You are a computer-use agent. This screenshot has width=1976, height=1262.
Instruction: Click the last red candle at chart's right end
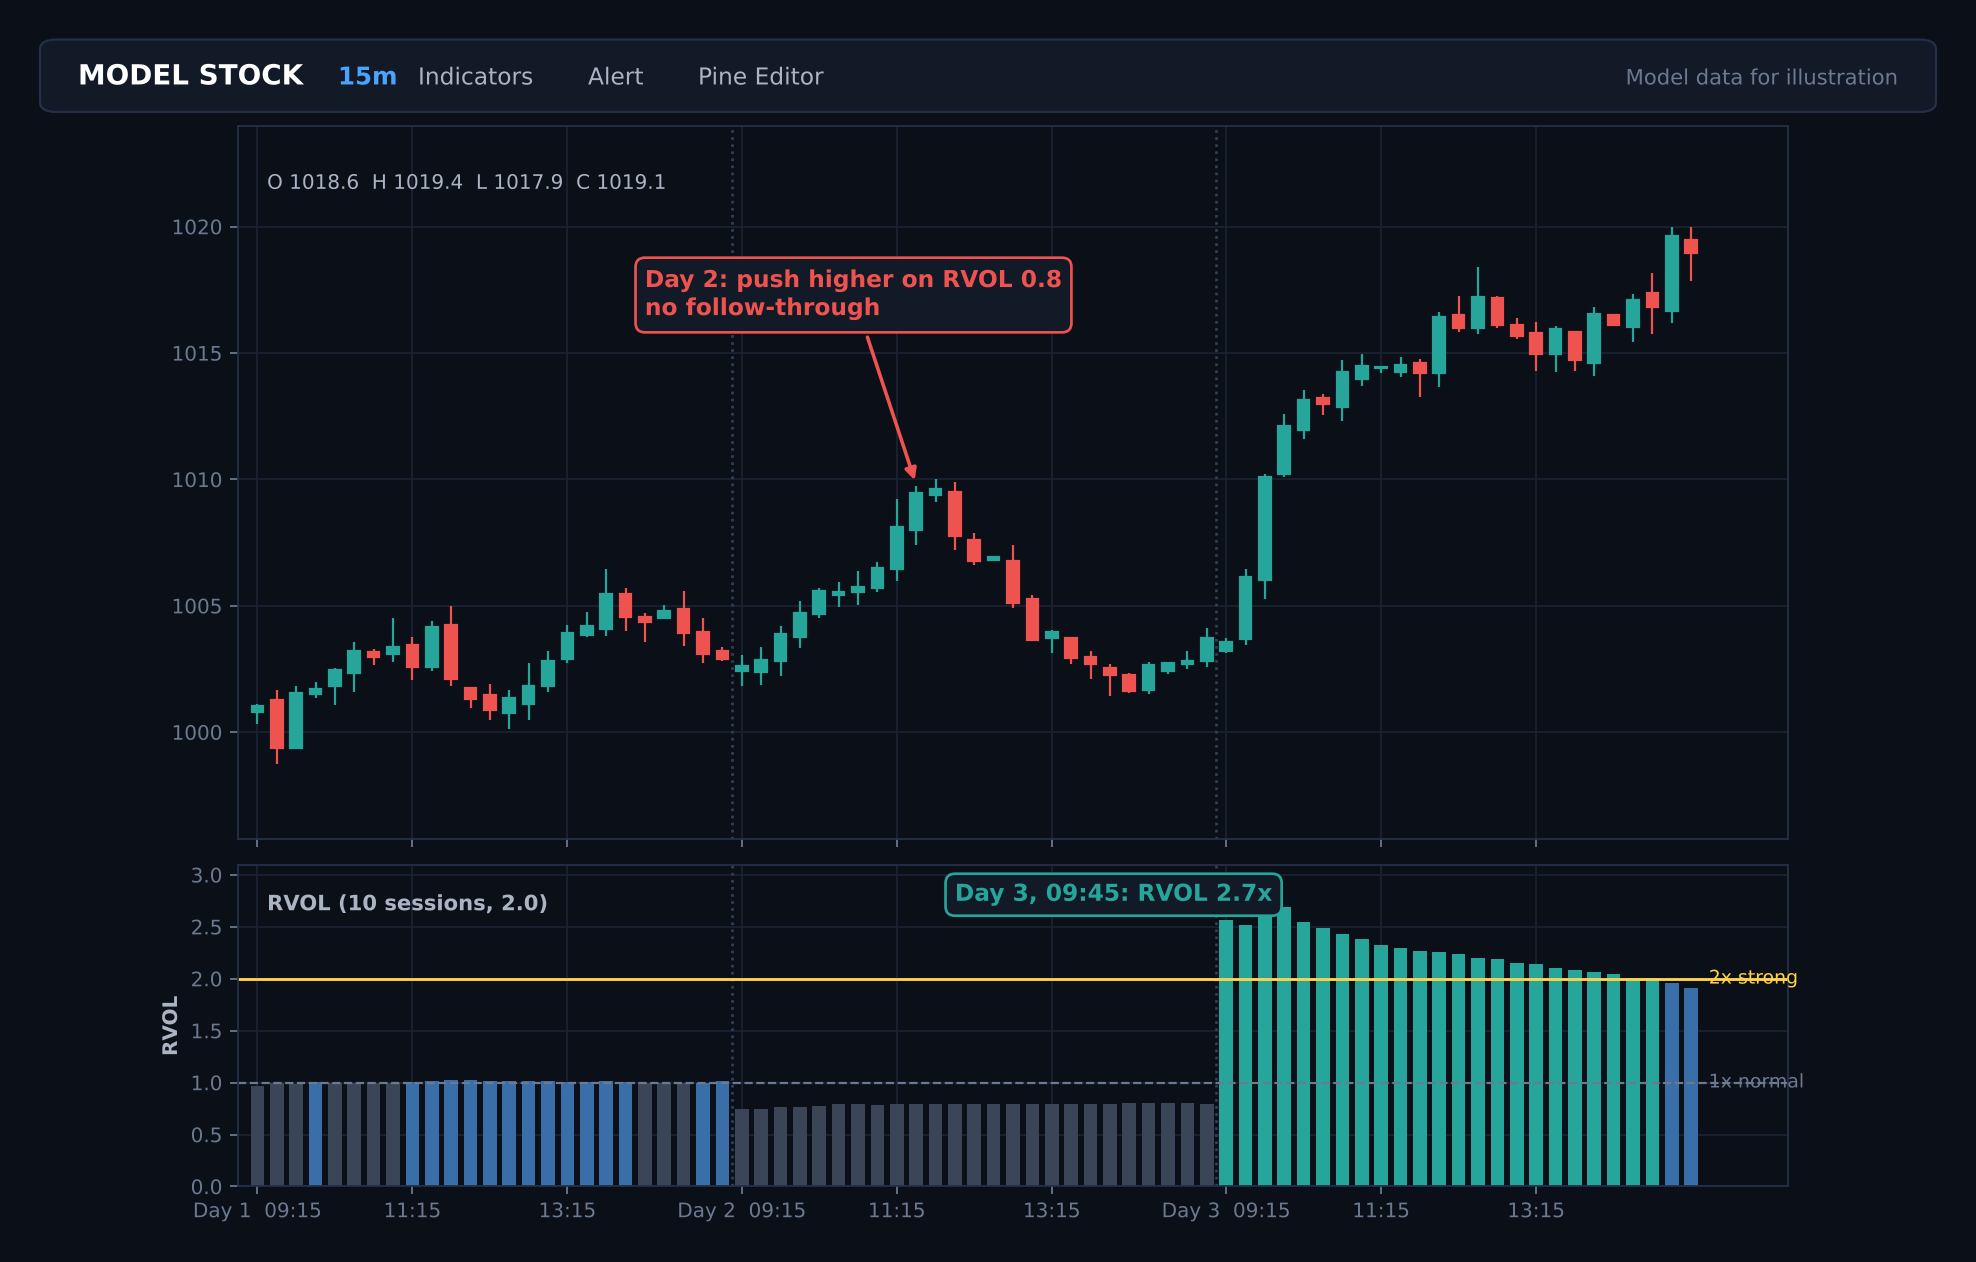(1691, 247)
